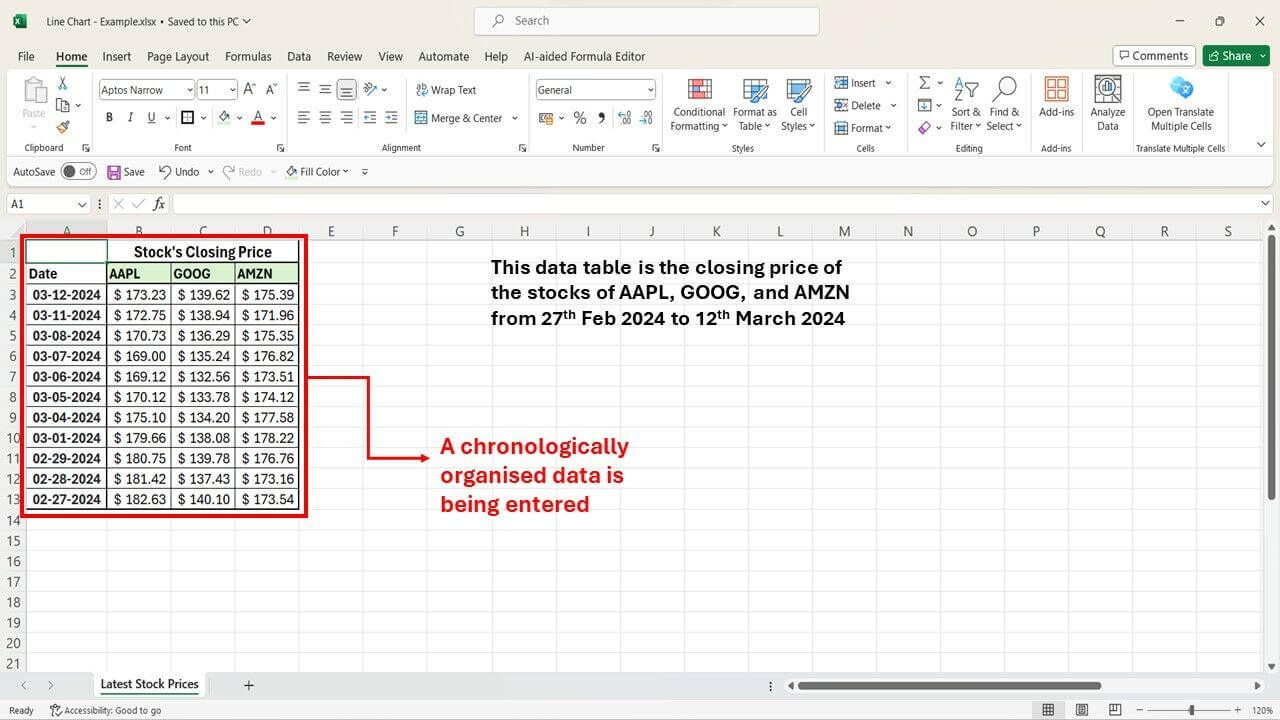Toggle Bottom Align for cells
Image resolution: width=1280 pixels, height=720 pixels.
click(346, 90)
